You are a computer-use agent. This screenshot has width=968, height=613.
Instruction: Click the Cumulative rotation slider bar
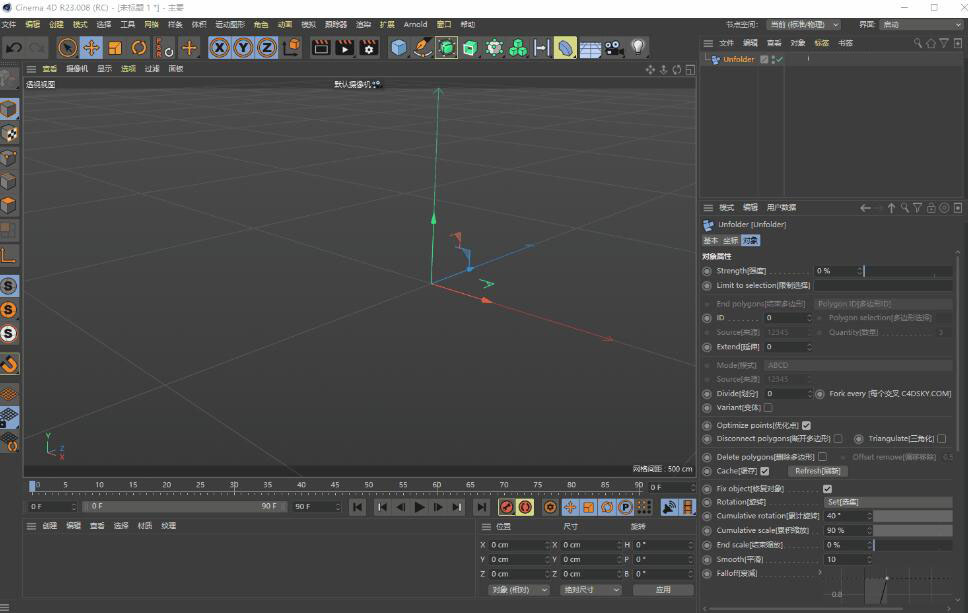[912, 516]
